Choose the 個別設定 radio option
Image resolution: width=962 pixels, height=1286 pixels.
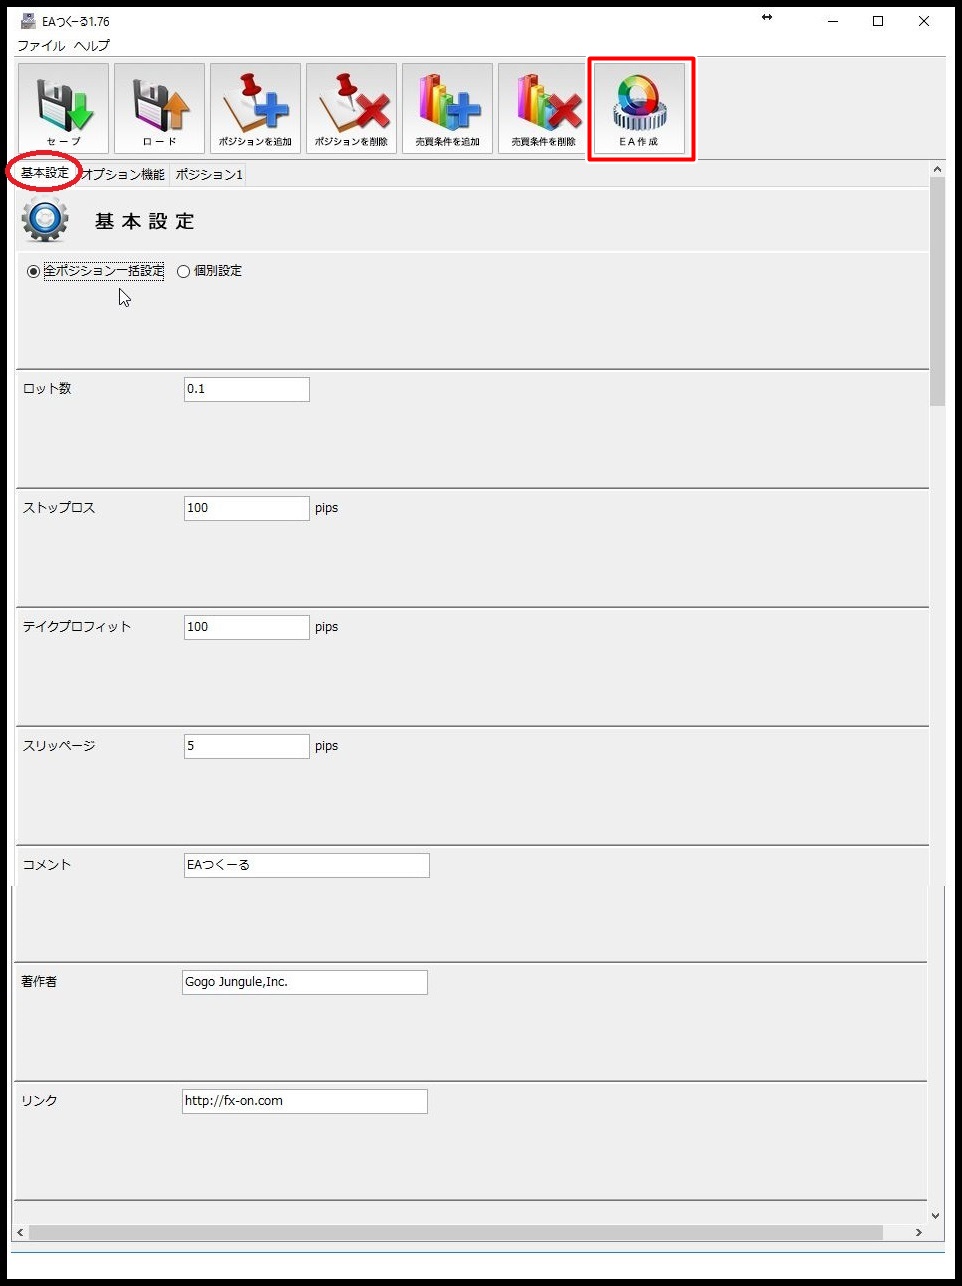pos(183,271)
